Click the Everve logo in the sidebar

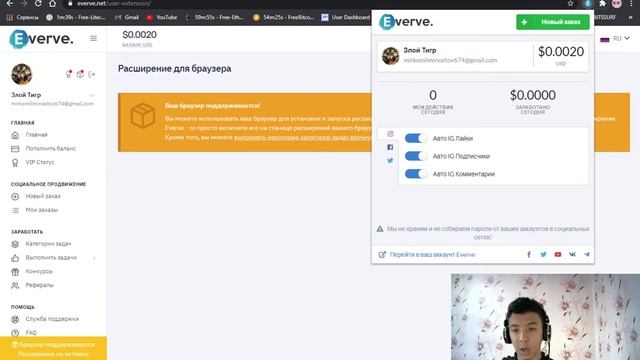coord(41,39)
